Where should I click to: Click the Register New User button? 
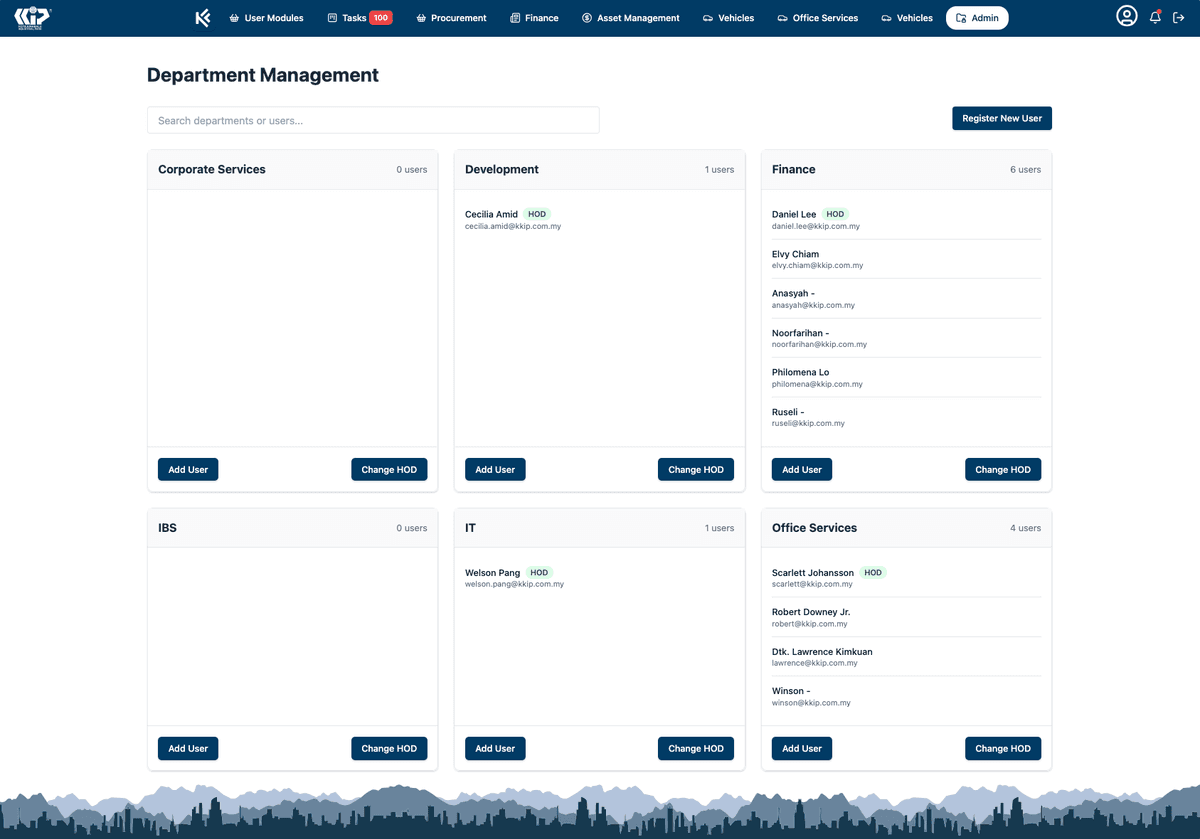tap(1001, 118)
